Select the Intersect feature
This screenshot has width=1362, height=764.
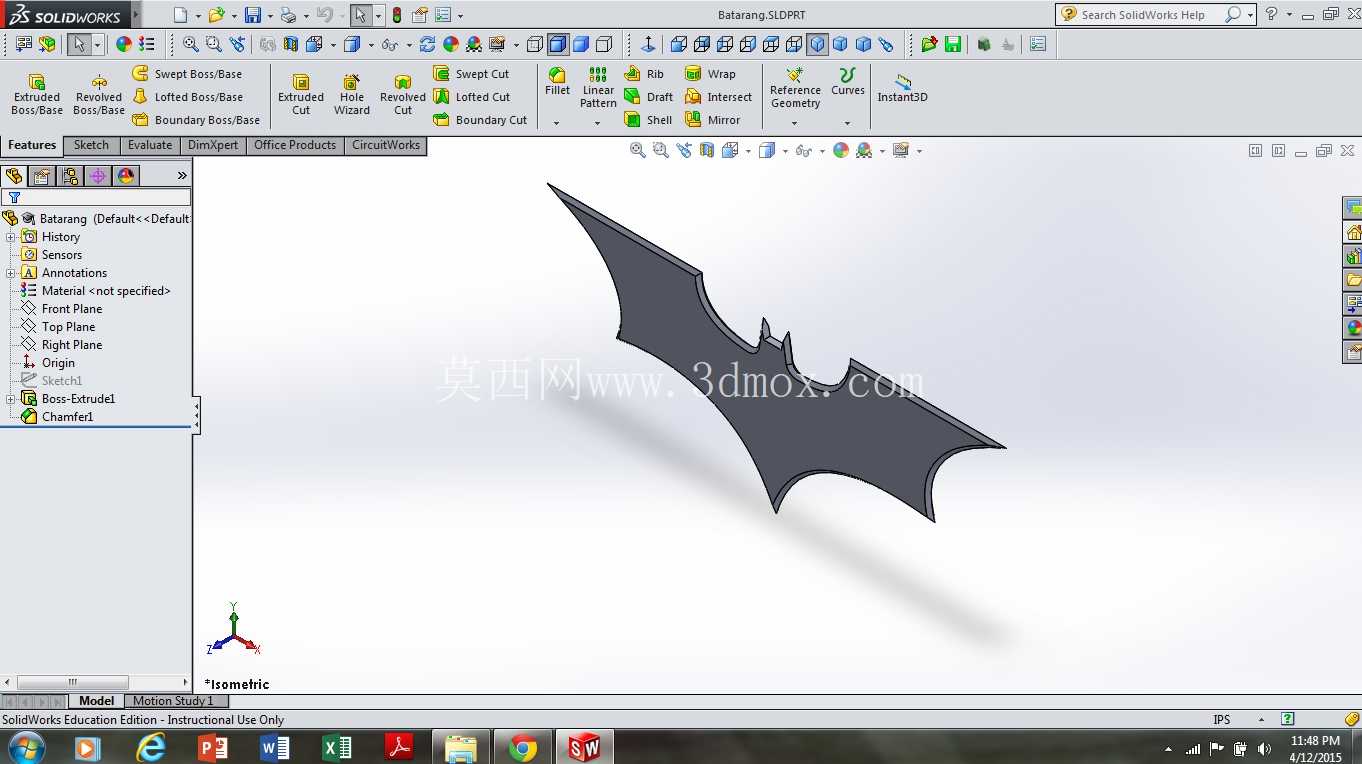(719, 97)
